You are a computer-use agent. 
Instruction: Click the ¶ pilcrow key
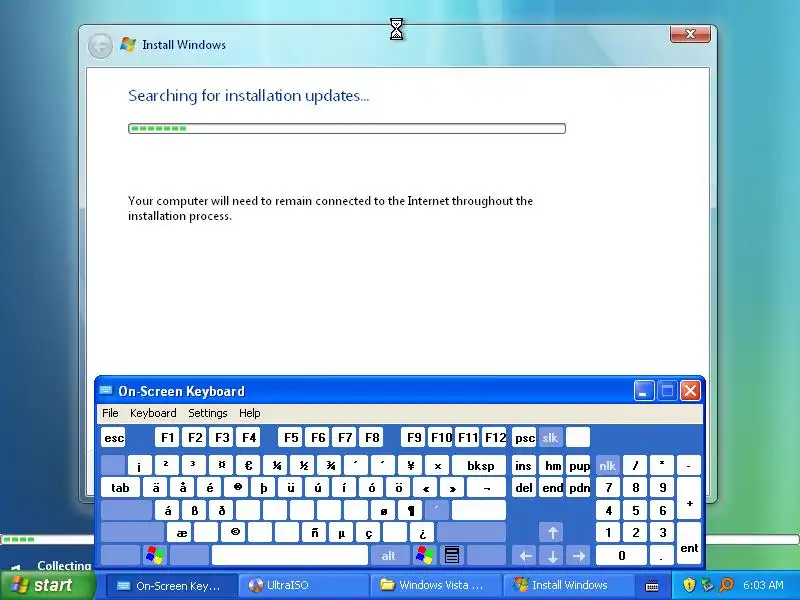click(411, 510)
